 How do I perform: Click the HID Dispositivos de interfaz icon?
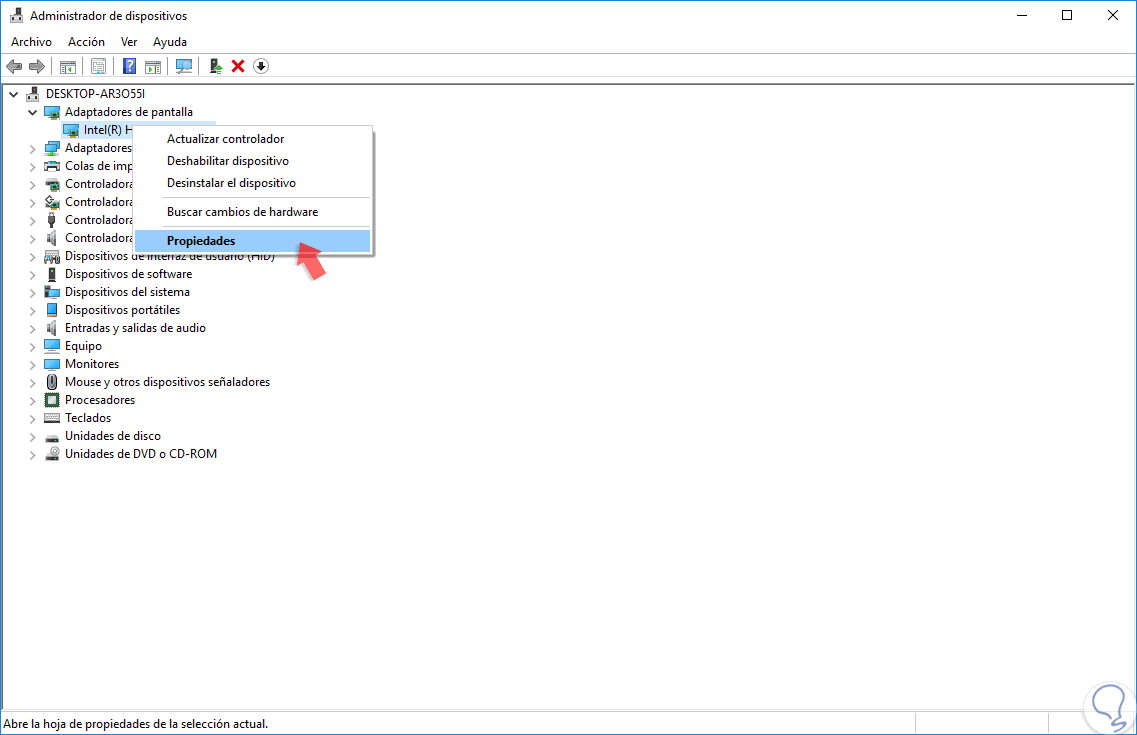[51, 256]
